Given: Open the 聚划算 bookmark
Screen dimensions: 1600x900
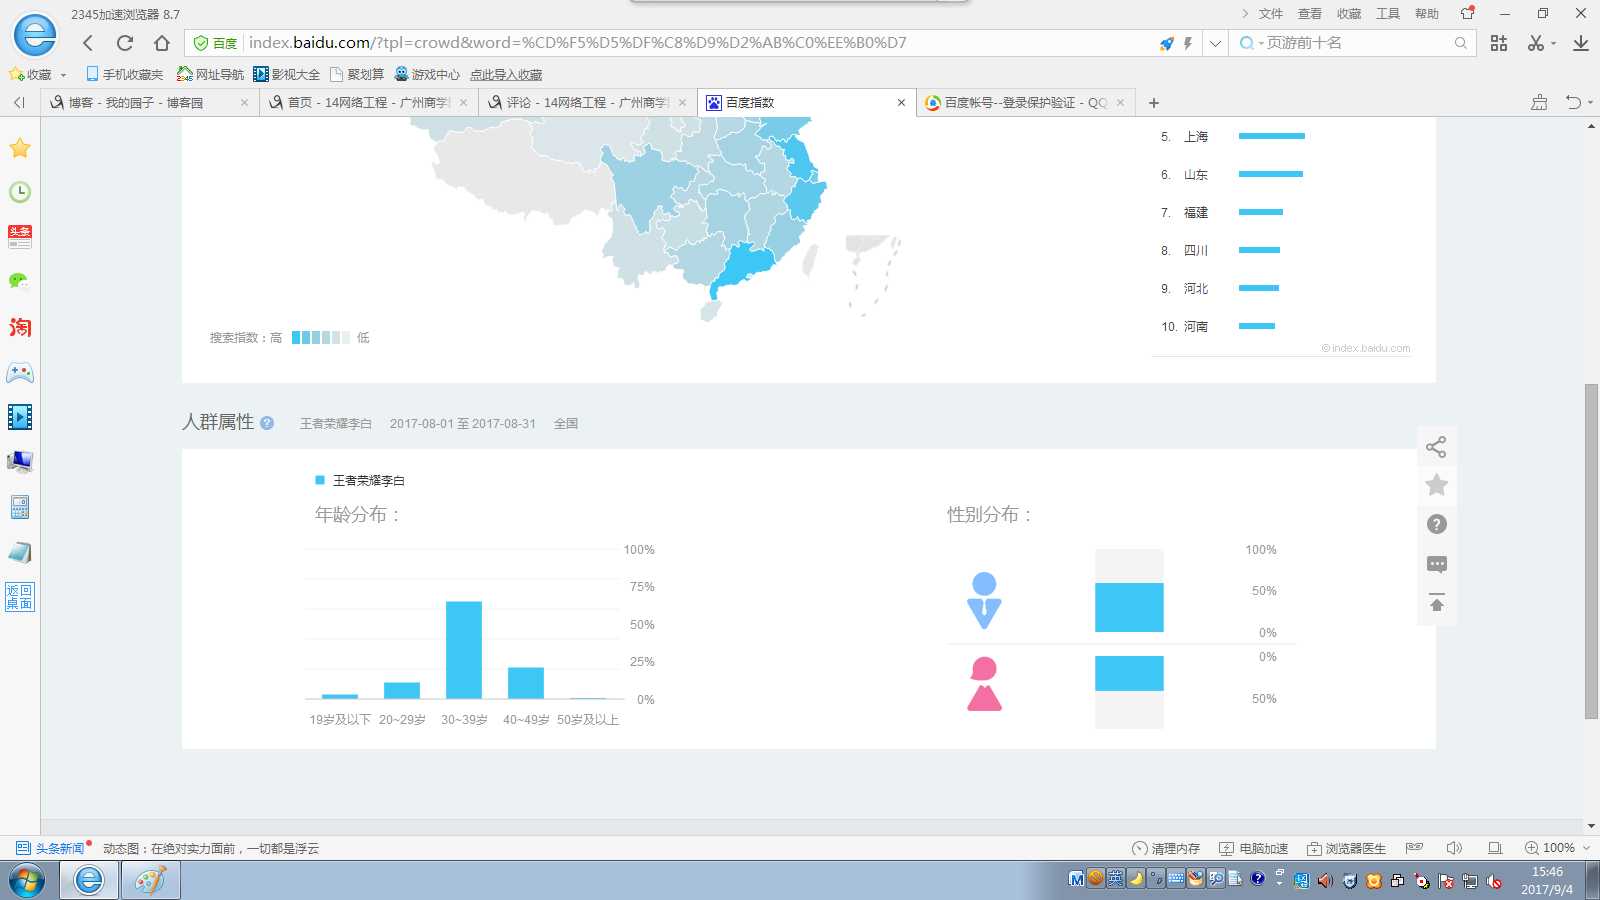Looking at the screenshot, I should pyautogui.click(x=357, y=74).
